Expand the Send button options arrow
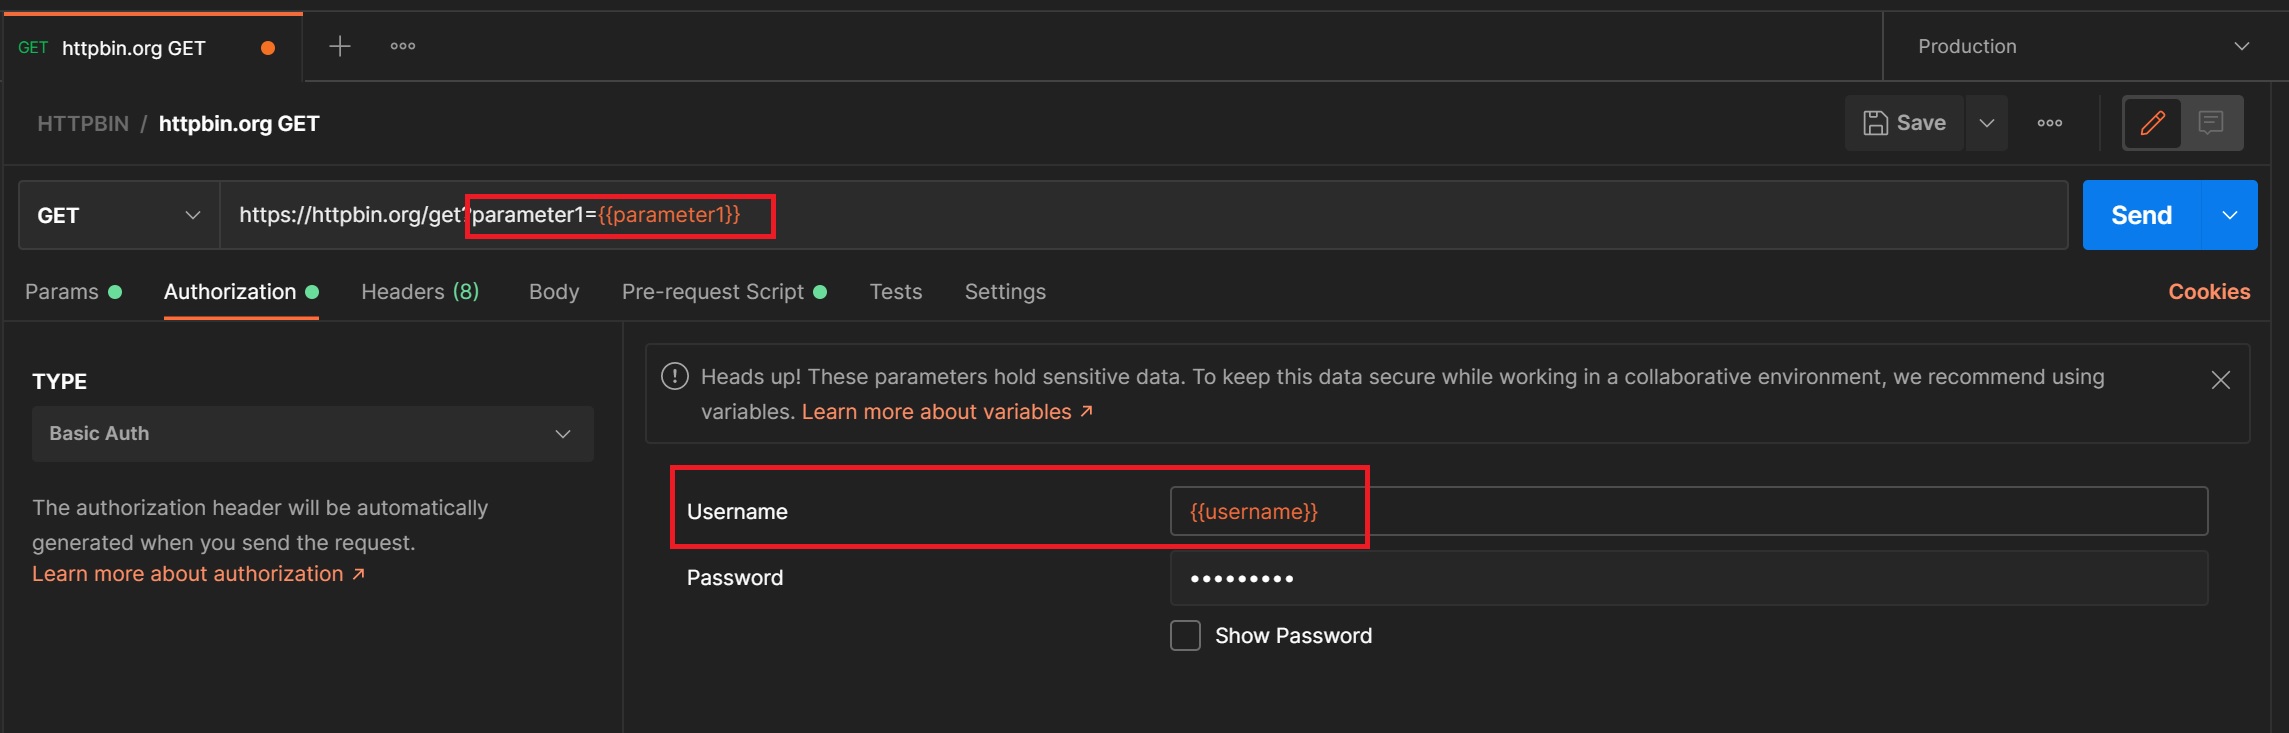Screen dimensions: 2289x733 point(2229,215)
